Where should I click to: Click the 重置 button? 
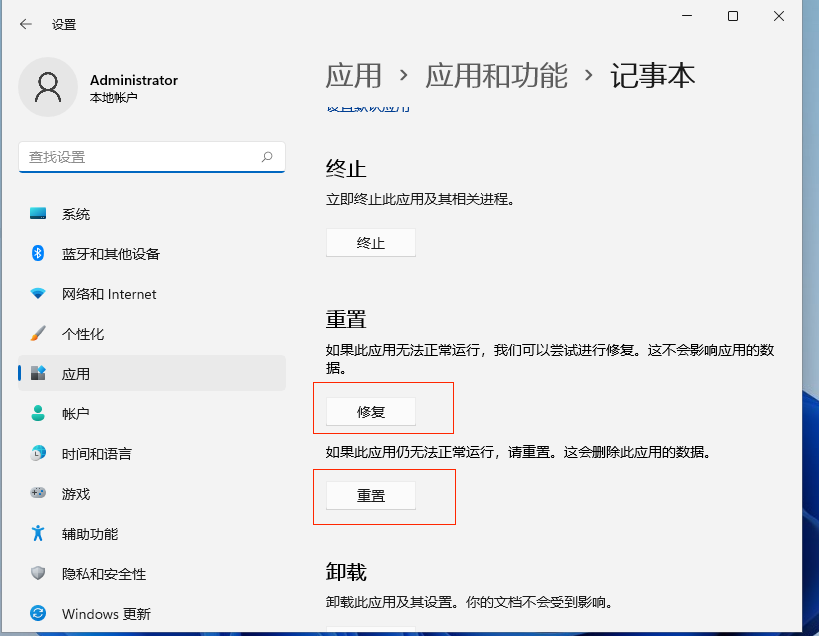click(371, 496)
